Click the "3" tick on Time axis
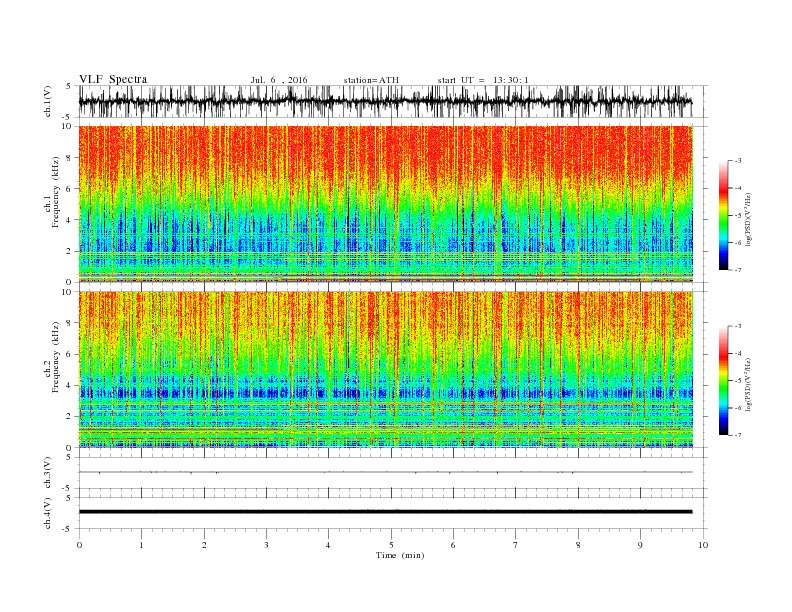Screen dimensions: 792x612 pyautogui.click(x=266, y=545)
